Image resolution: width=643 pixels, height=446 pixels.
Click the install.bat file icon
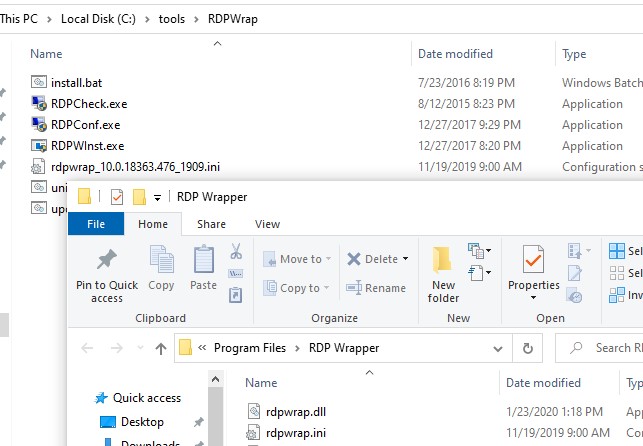[39, 82]
